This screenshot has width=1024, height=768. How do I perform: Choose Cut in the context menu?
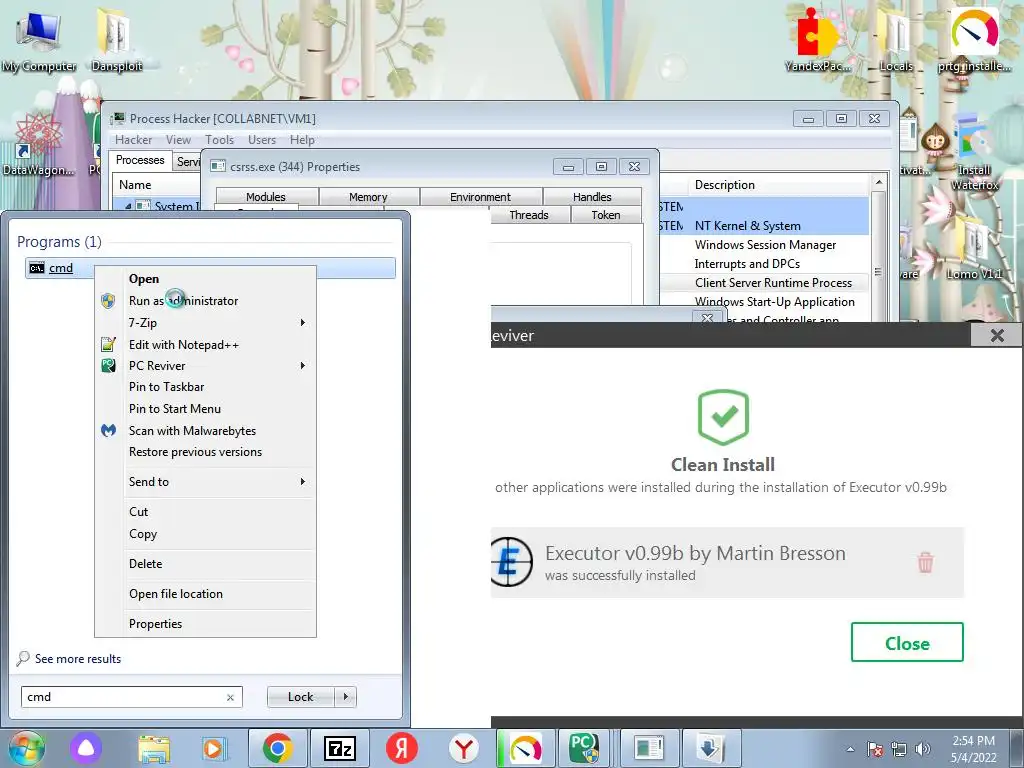(138, 512)
